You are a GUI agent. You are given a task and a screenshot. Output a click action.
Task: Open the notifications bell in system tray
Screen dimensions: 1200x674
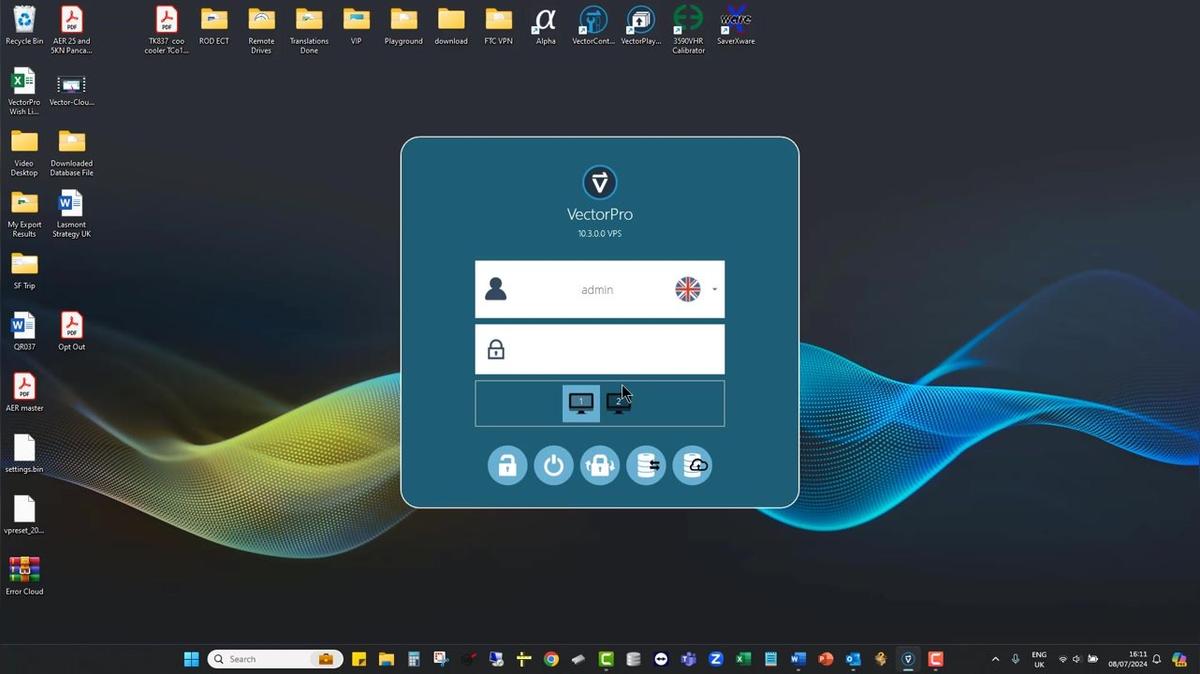point(1157,659)
